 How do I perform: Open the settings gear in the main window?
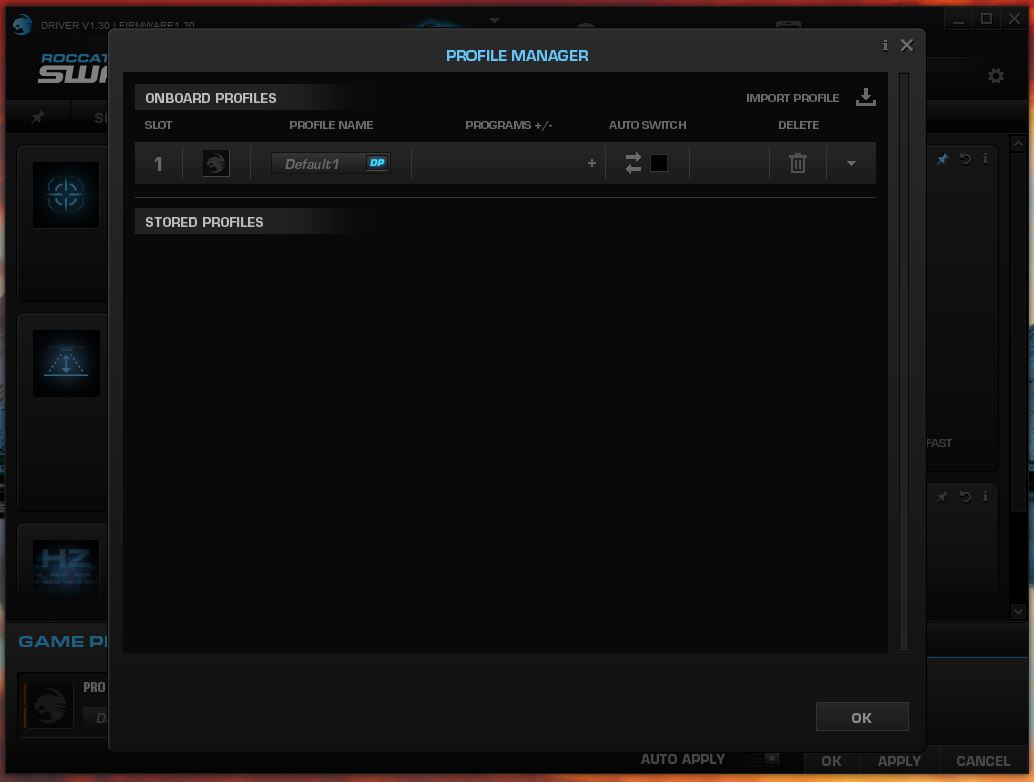tap(995, 76)
